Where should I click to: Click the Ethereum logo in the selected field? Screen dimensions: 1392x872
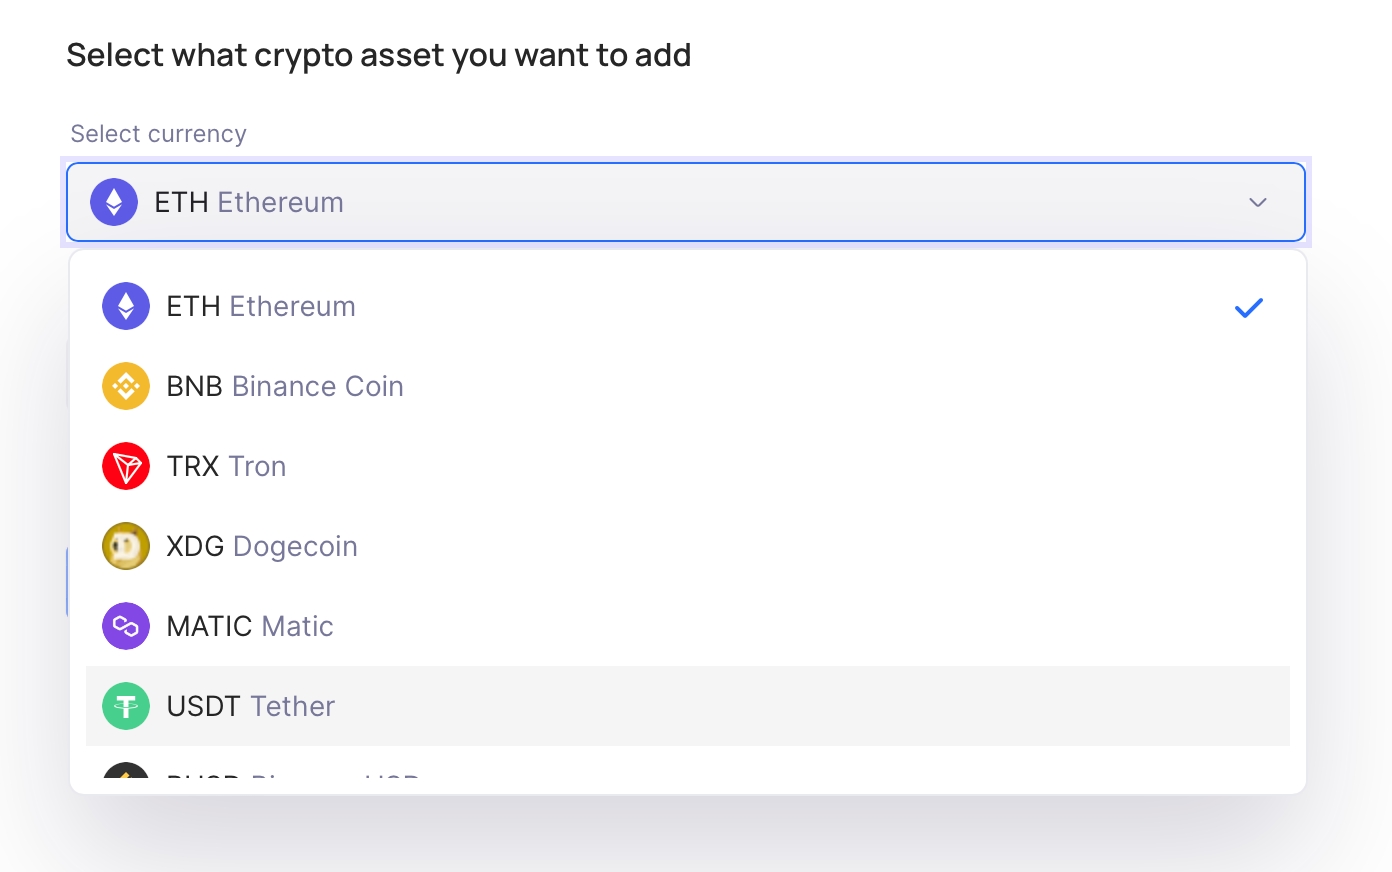point(114,202)
